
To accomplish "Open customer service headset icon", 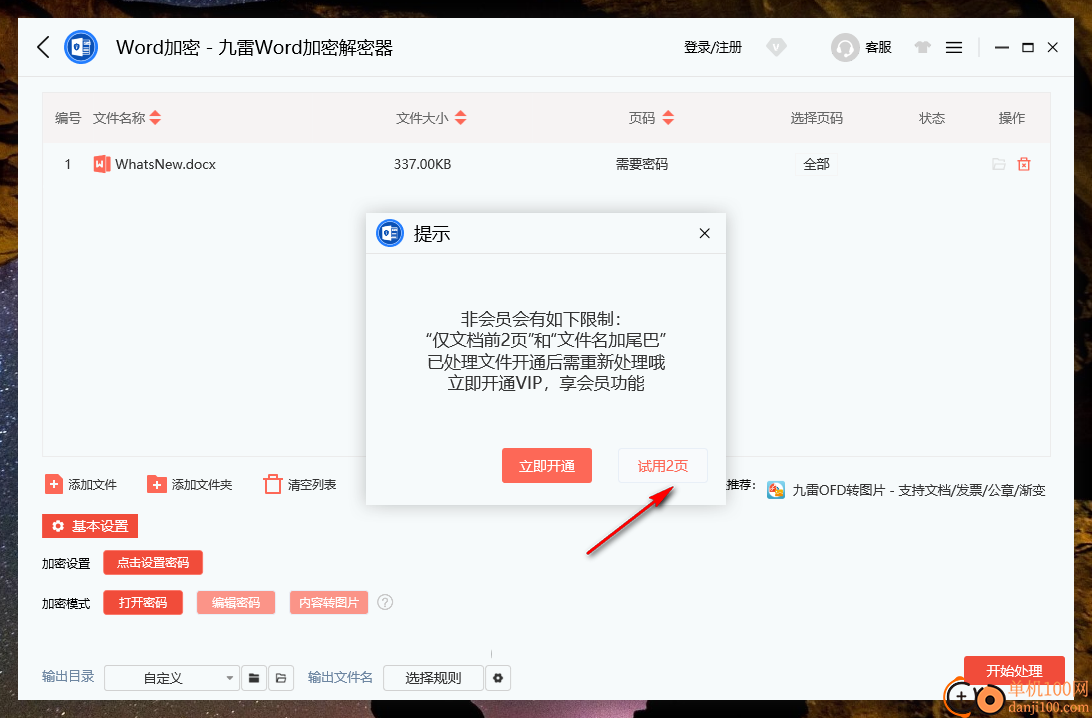I will tap(845, 47).
